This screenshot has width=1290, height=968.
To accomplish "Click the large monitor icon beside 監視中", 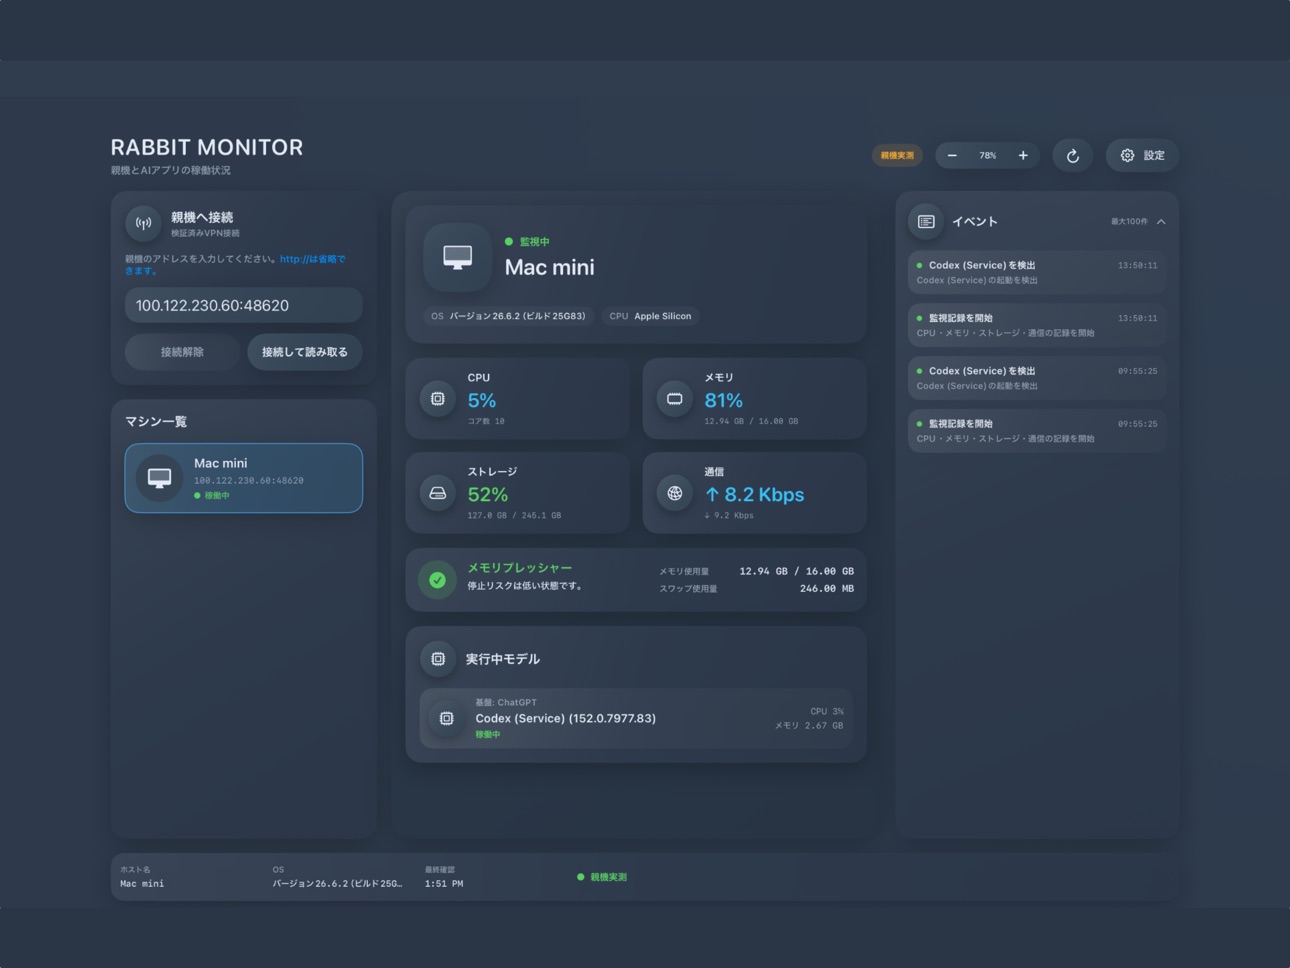I will (x=458, y=257).
